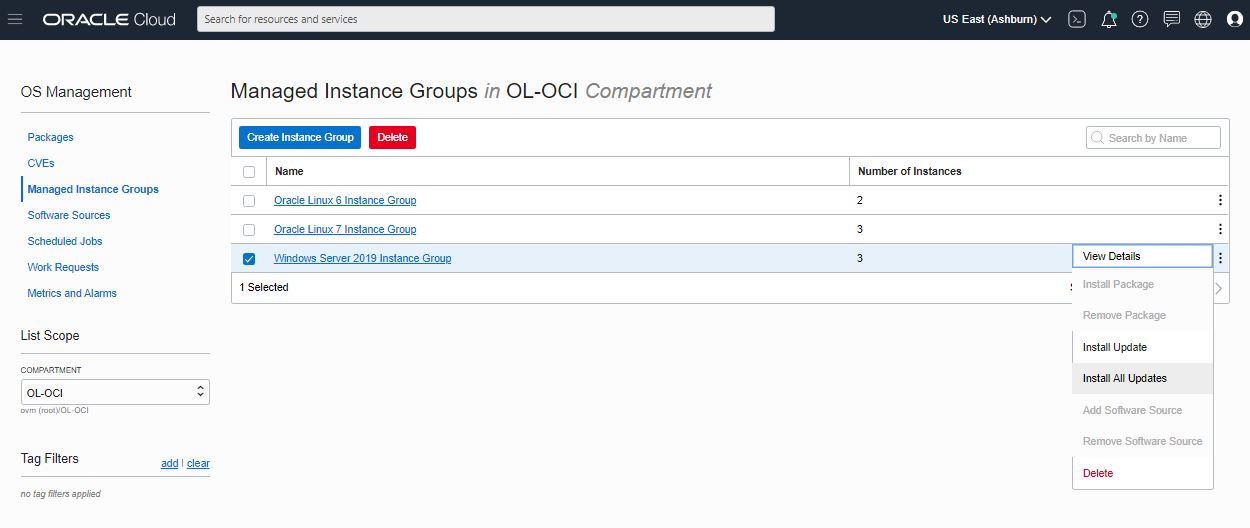Select Managed Instance Groups in sidebar
The width and height of the screenshot is (1250, 528).
click(93, 189)
